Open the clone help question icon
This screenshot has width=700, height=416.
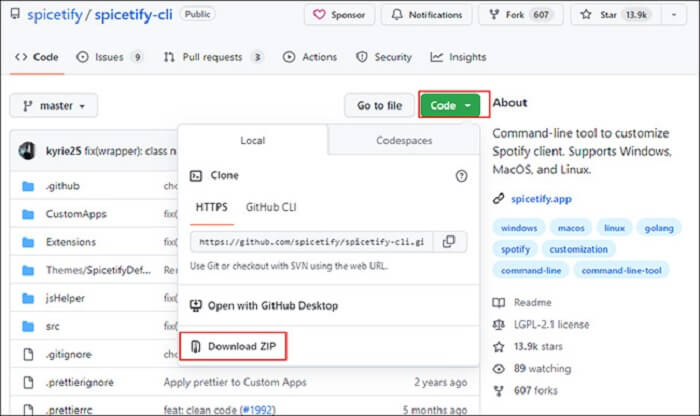tap(461, 176)
